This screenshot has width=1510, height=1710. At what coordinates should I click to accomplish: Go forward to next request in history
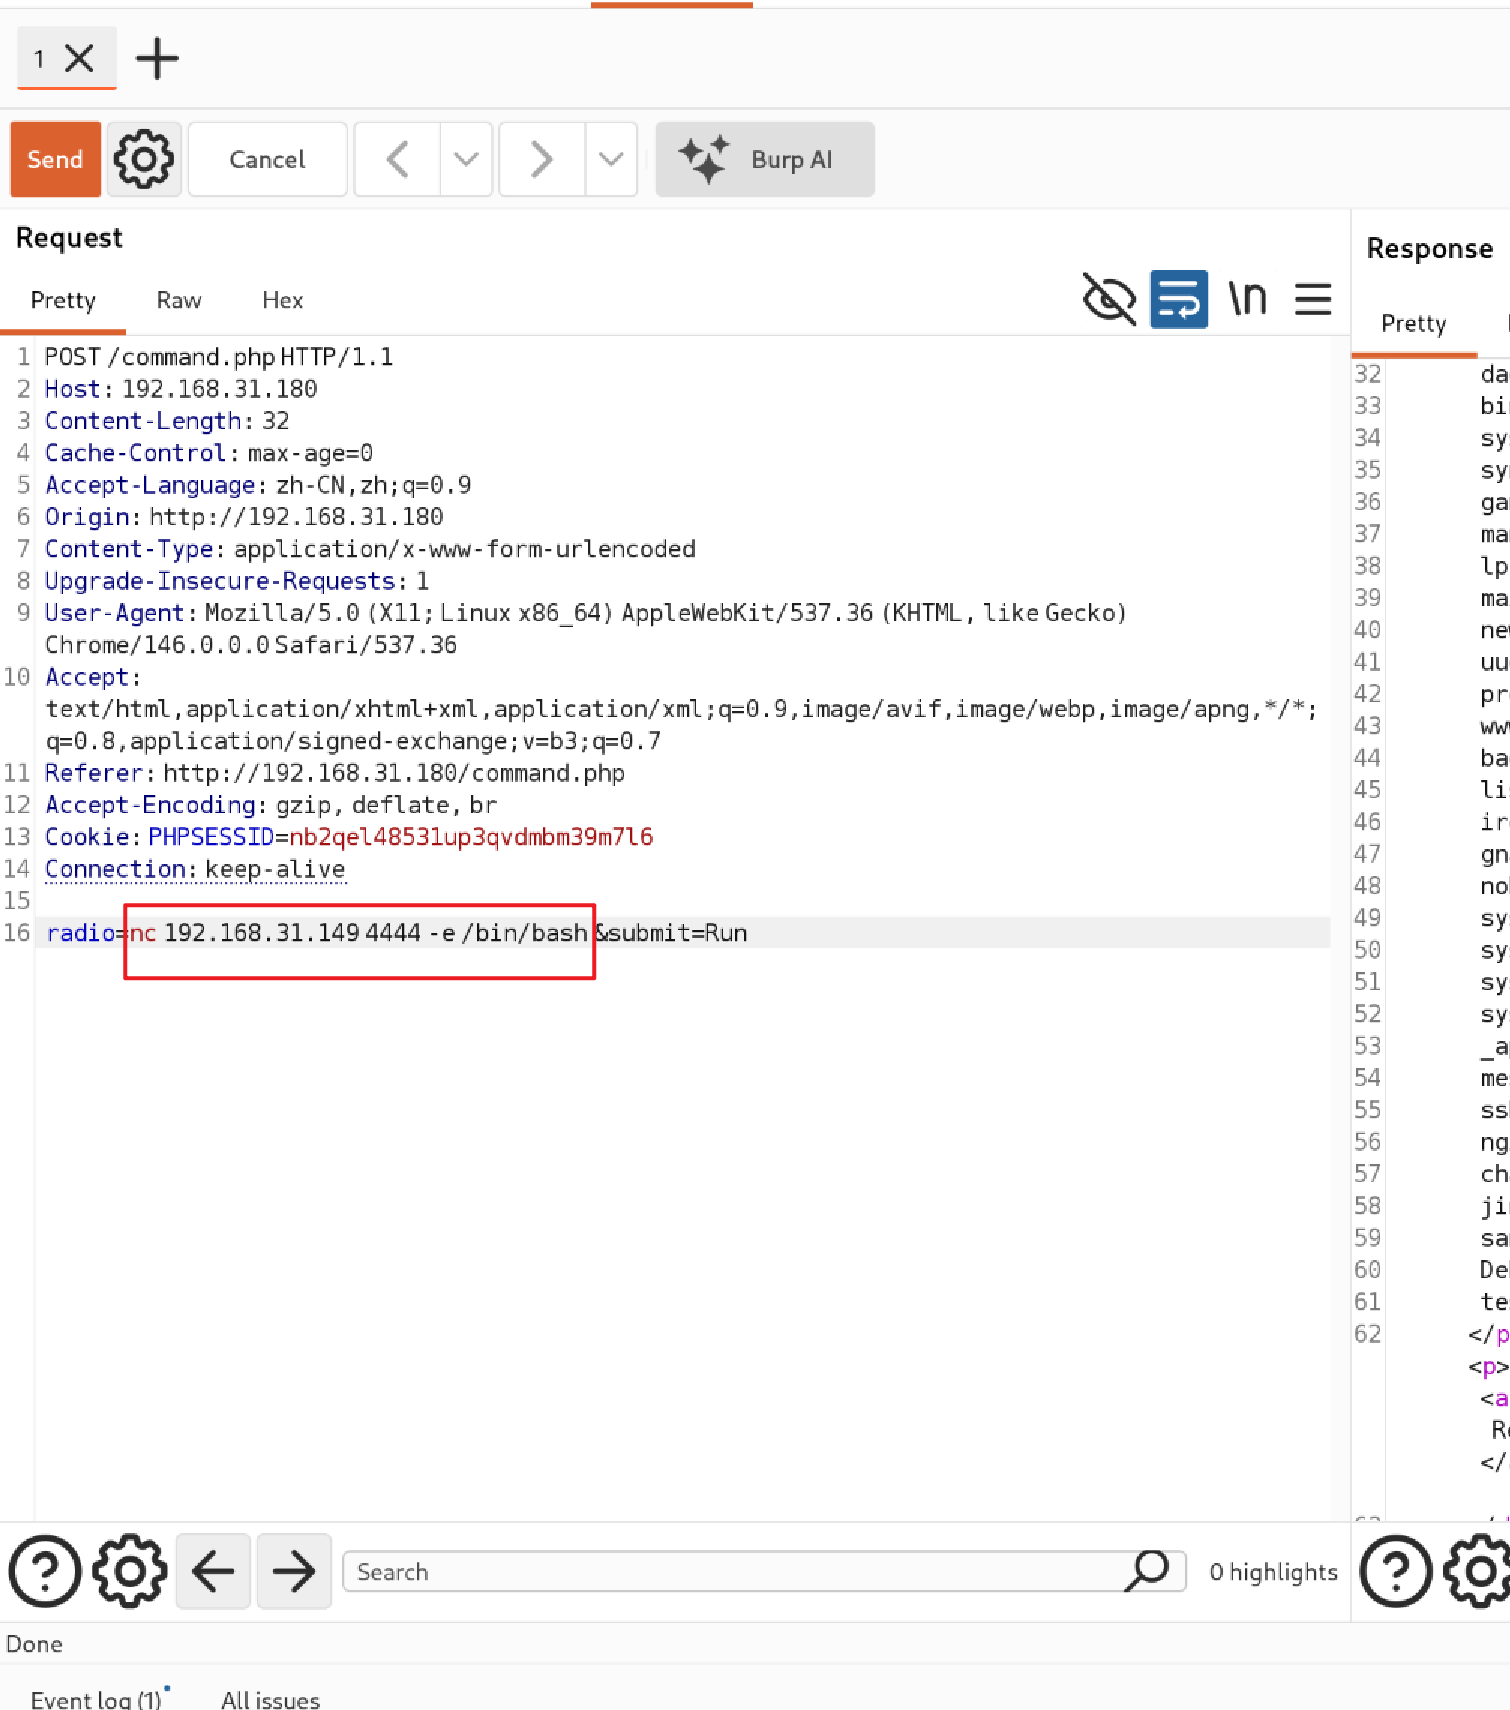pos(541,159)
